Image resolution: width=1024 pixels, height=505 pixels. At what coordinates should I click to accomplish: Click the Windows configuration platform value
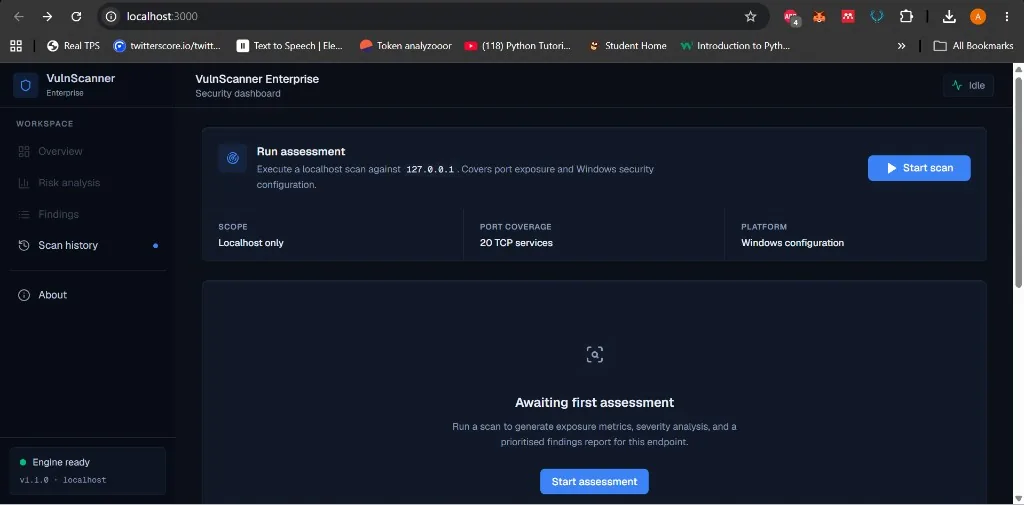pyautogui.click(x=792, y=243)
